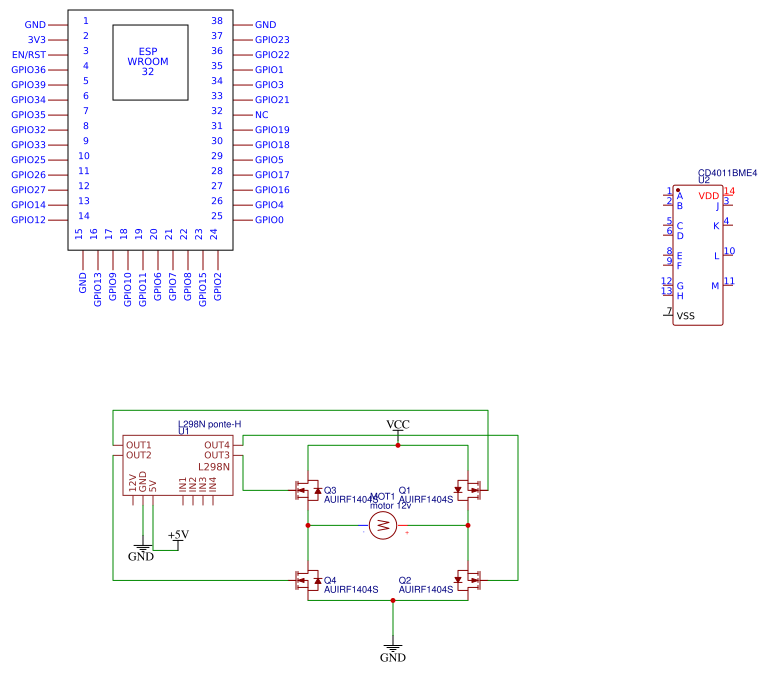Click the 'L298N ponte-H' title label
Viewport: 767px width, 674px height.
coord(209,424)
